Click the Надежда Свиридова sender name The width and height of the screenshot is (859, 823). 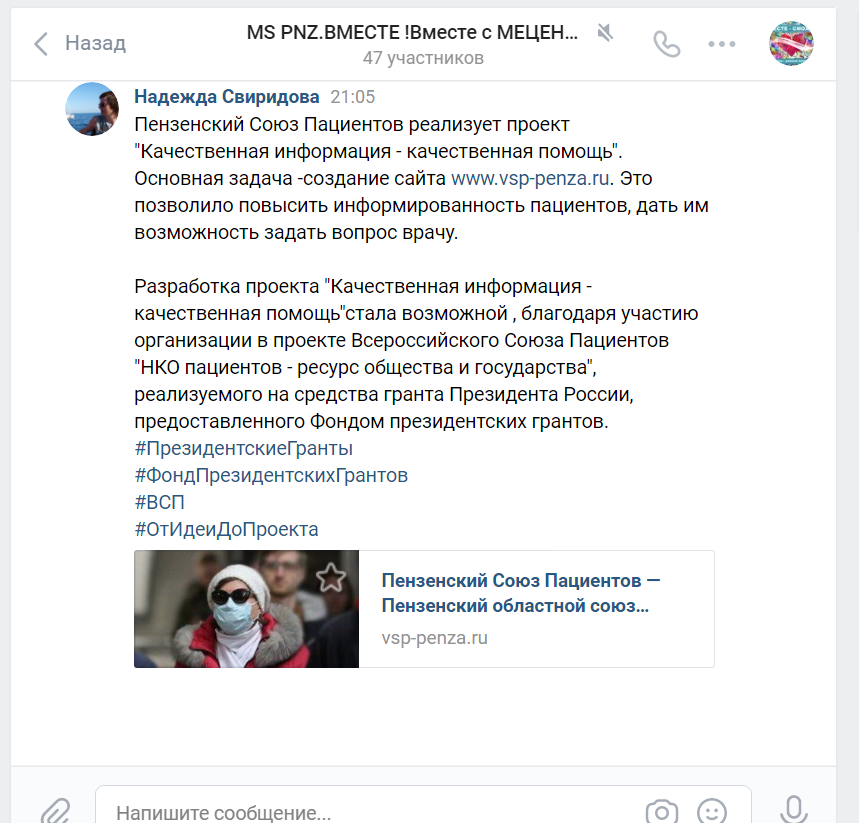point(227,97)
